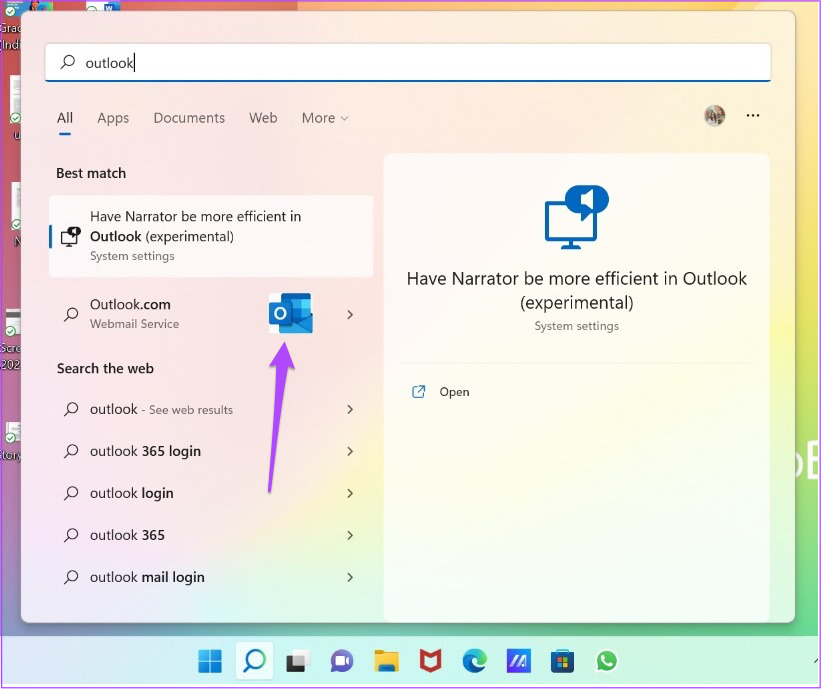Image resolution: width=821 pixels, height=689 pixels.
Task: Expand arrow for outlook 365 login
Action: point(350,451)
